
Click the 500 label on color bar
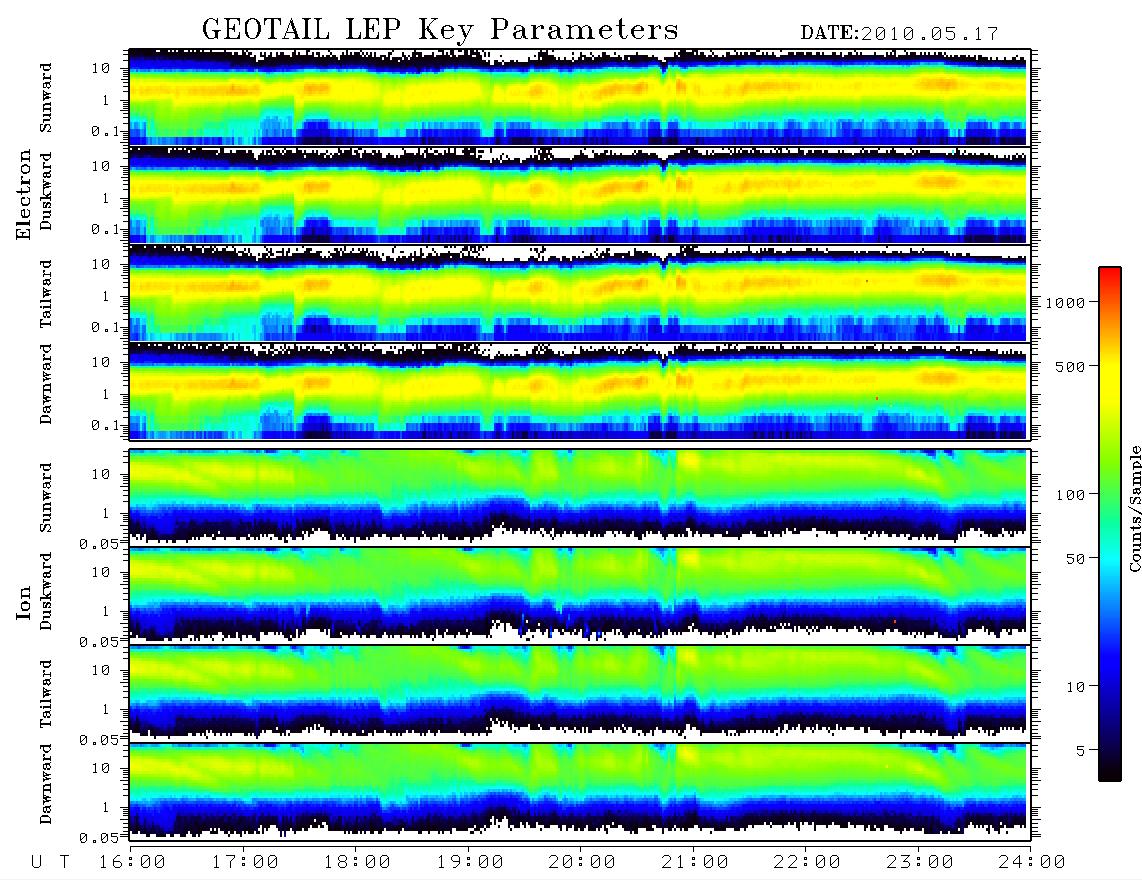(x=1071, y=366)
